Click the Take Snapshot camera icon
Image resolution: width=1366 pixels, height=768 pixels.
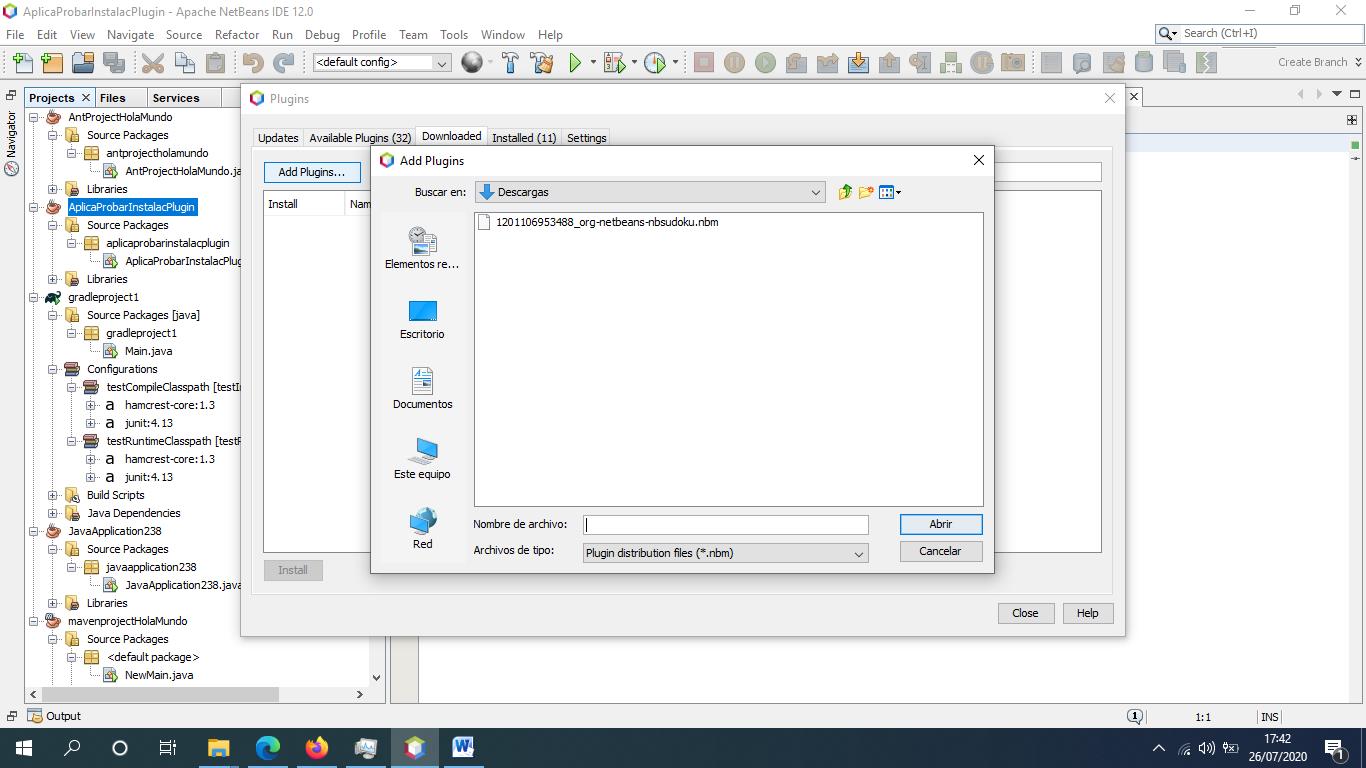(1013, 63)
